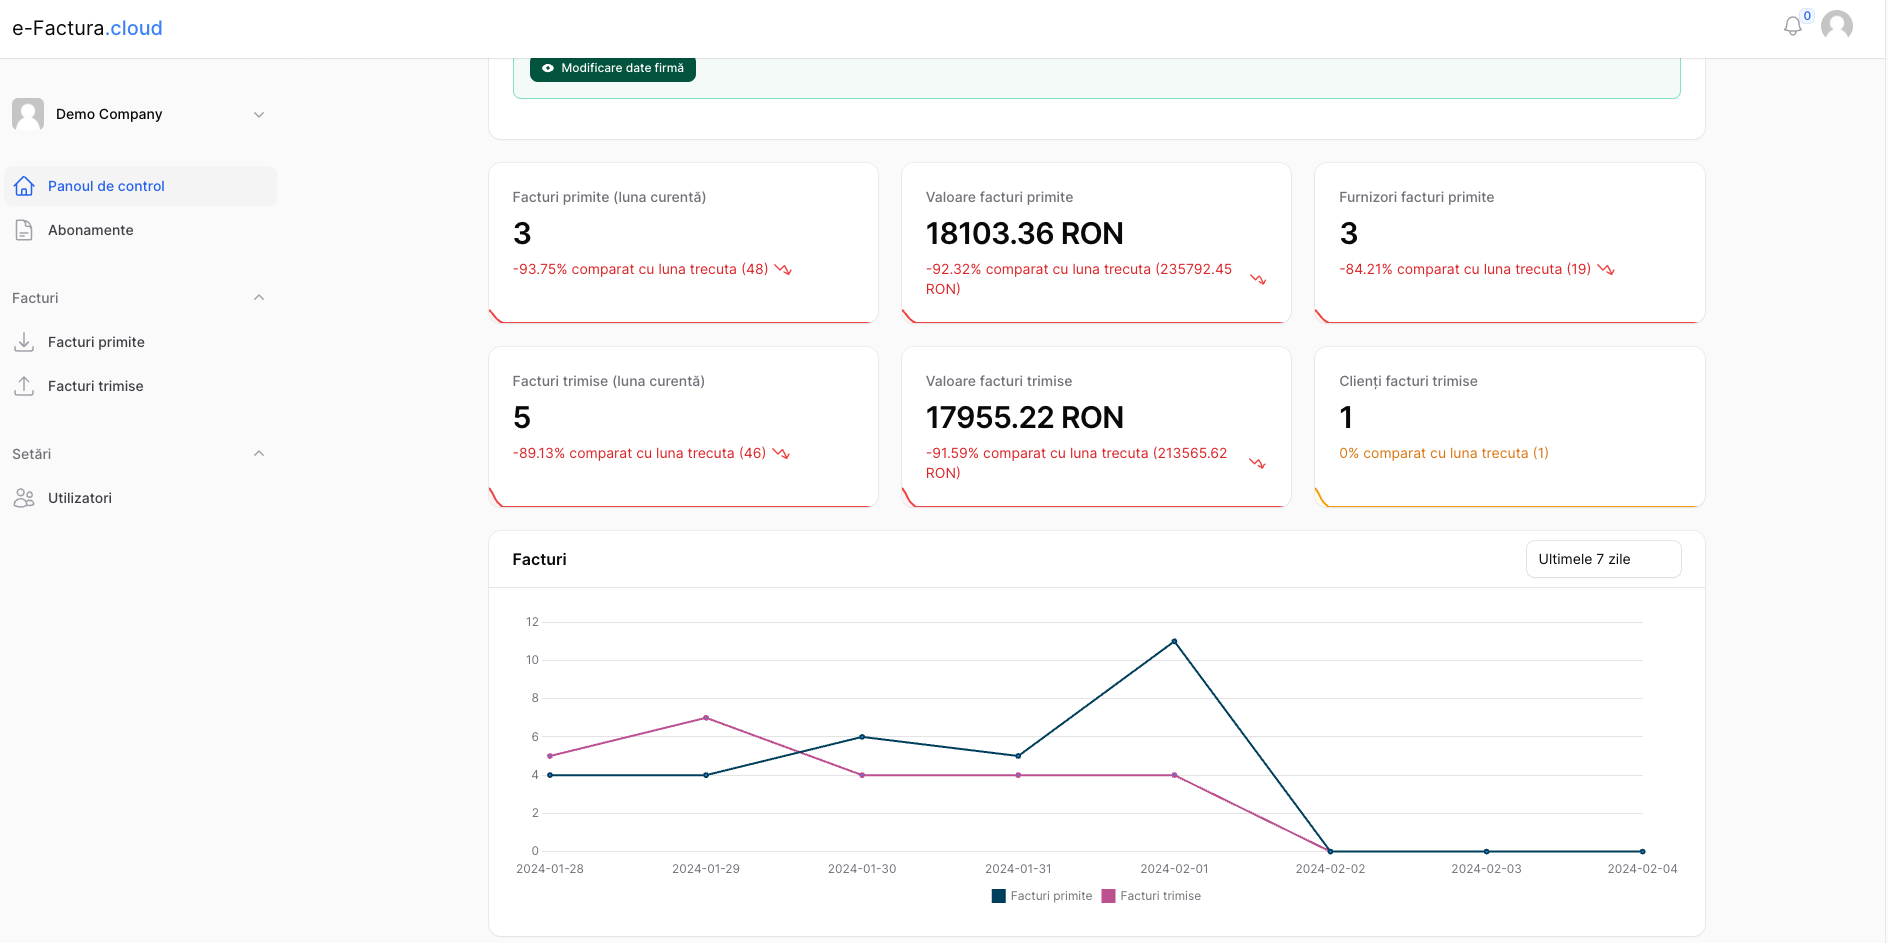Click the eye icon in Modificare date firmă
This screenshot has height=943, width=1888.
pos(548,68)
